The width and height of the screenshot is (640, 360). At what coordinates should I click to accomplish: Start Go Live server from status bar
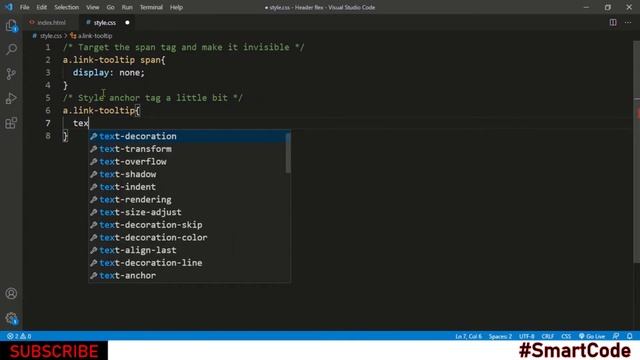pyautogui.click(x=592, y=336)
